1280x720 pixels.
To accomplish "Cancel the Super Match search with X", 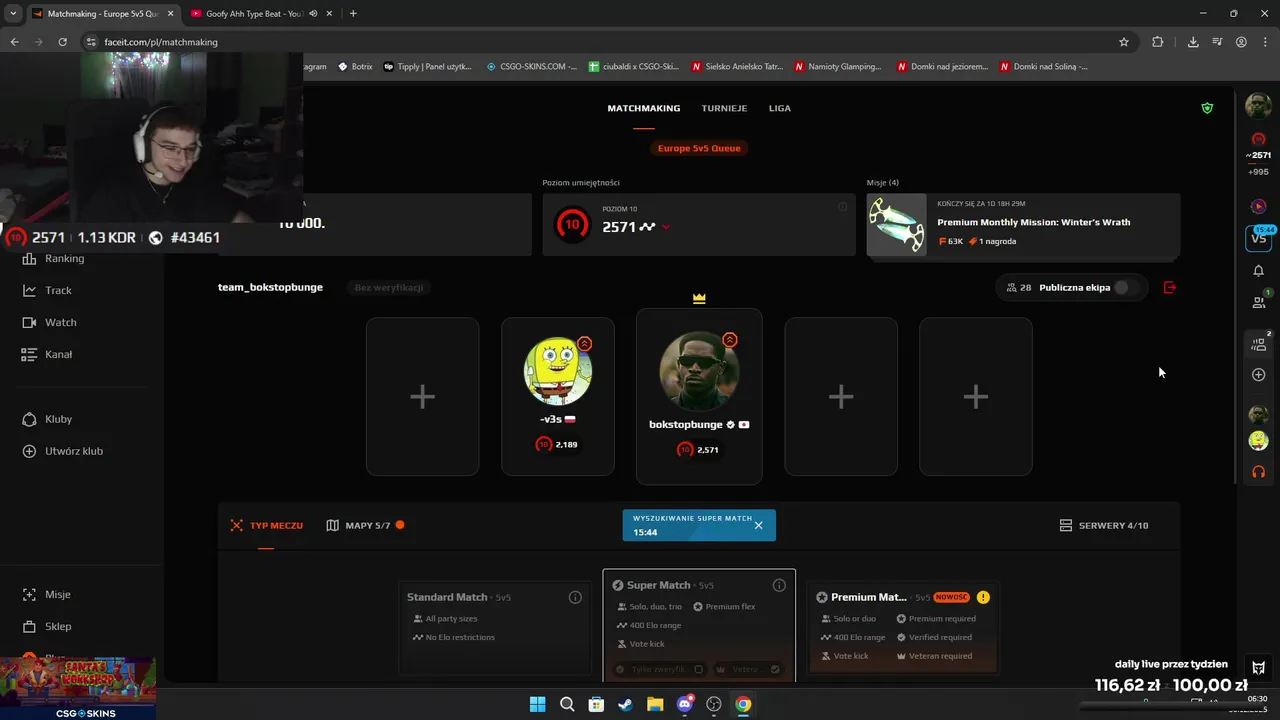I will click(758, 525).
